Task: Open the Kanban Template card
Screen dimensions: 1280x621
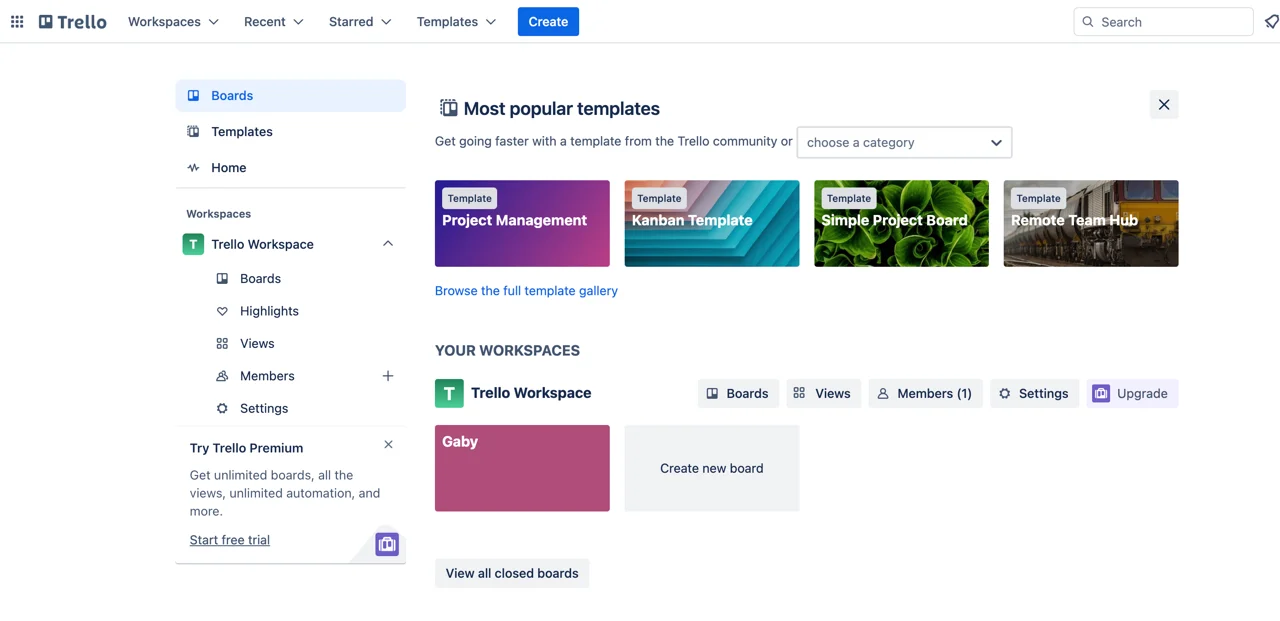Action: point(712,223)
